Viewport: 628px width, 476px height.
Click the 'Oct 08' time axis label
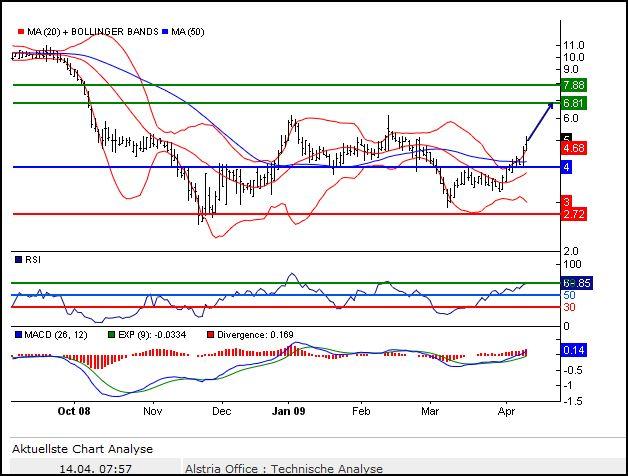coord(74,411)
